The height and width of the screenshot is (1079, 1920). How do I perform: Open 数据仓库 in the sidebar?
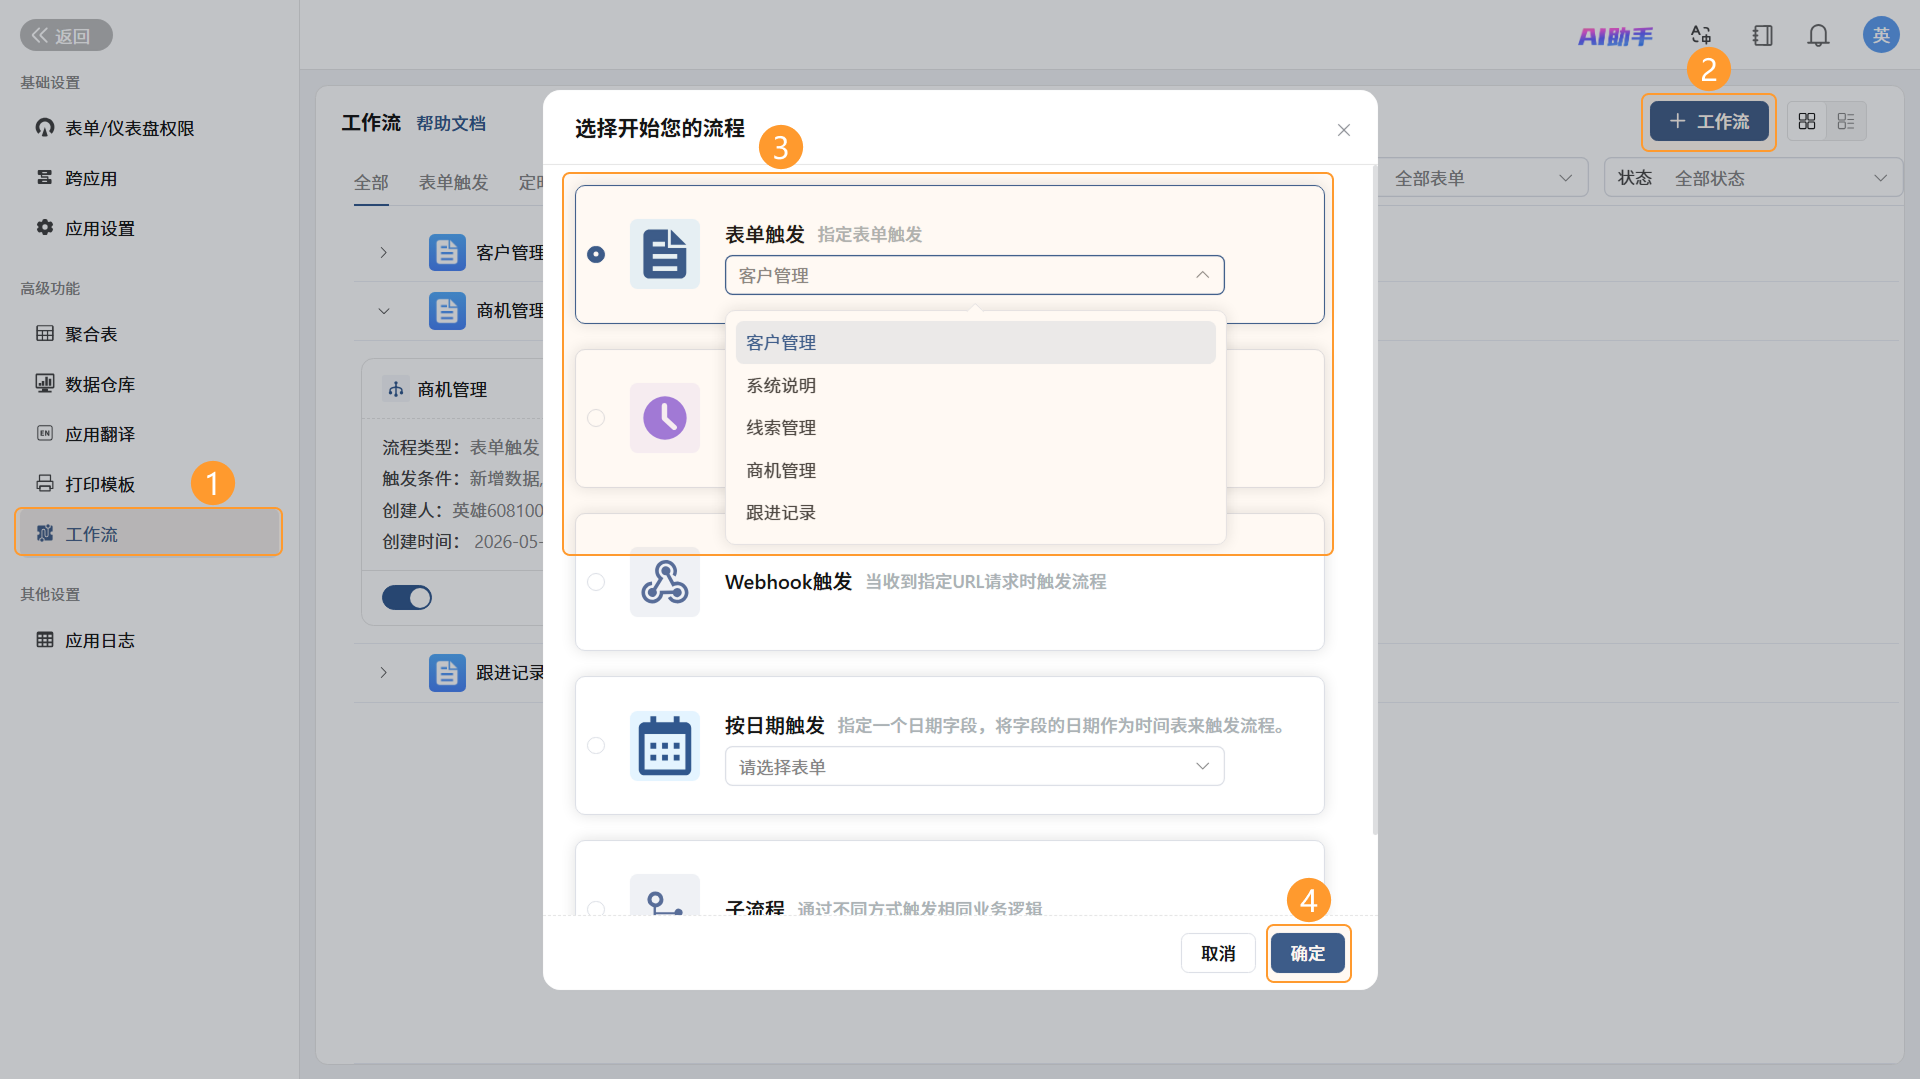click(x=148, y=384)
